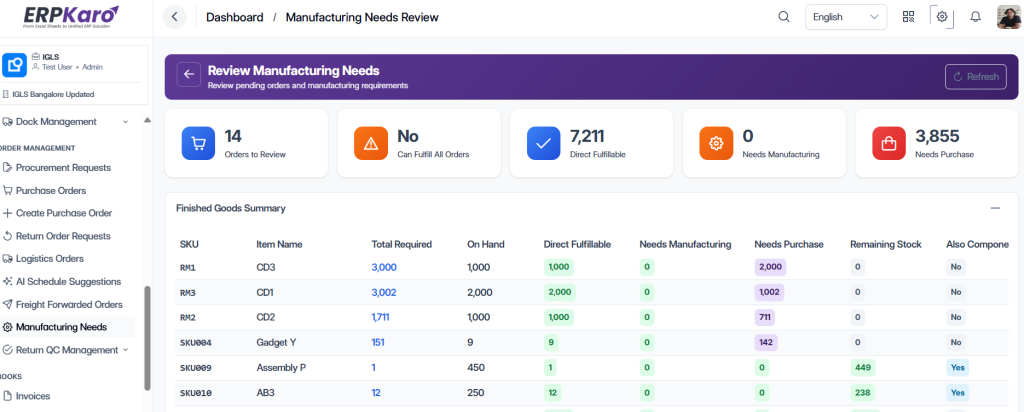Click the sidebar scroll up arrow

point(147,120)
